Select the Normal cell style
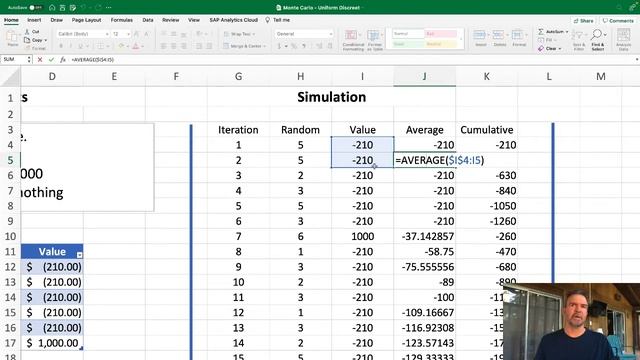640x360 pixels. 408,34
